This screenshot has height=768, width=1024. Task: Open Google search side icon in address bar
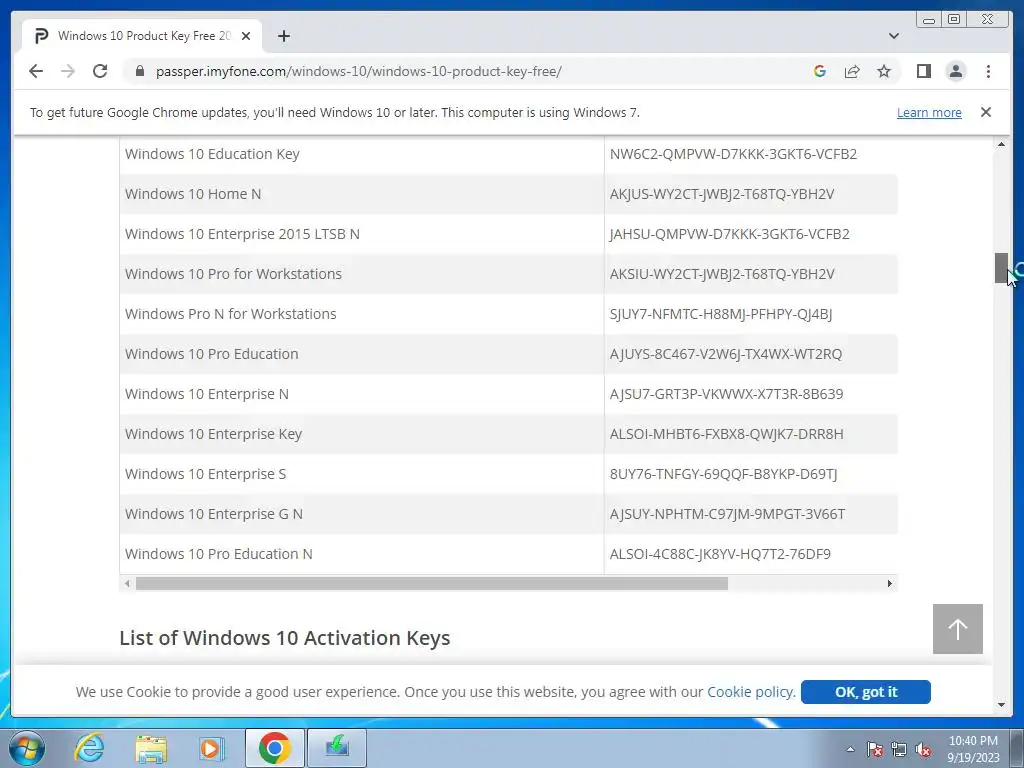pos(820,71)
